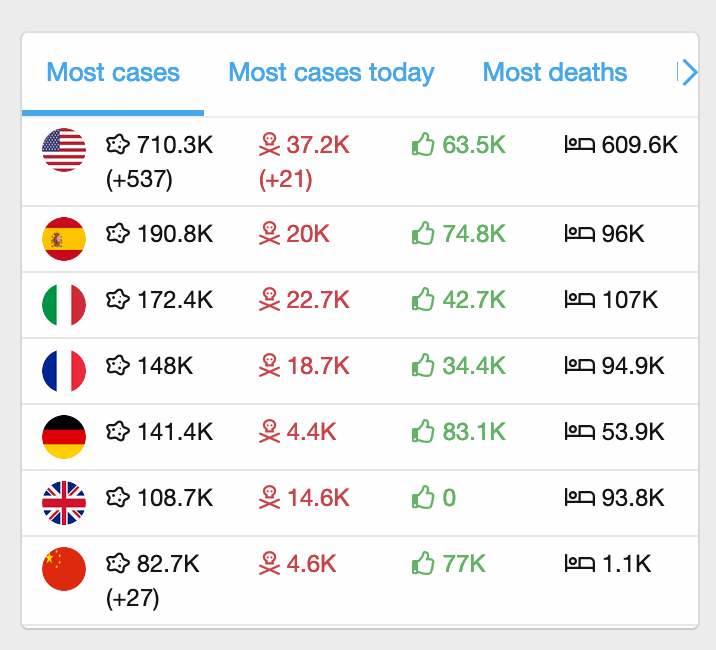Click the Spain flag icon
This screenshot has height=650, width=716.
(x=64, y=239)
